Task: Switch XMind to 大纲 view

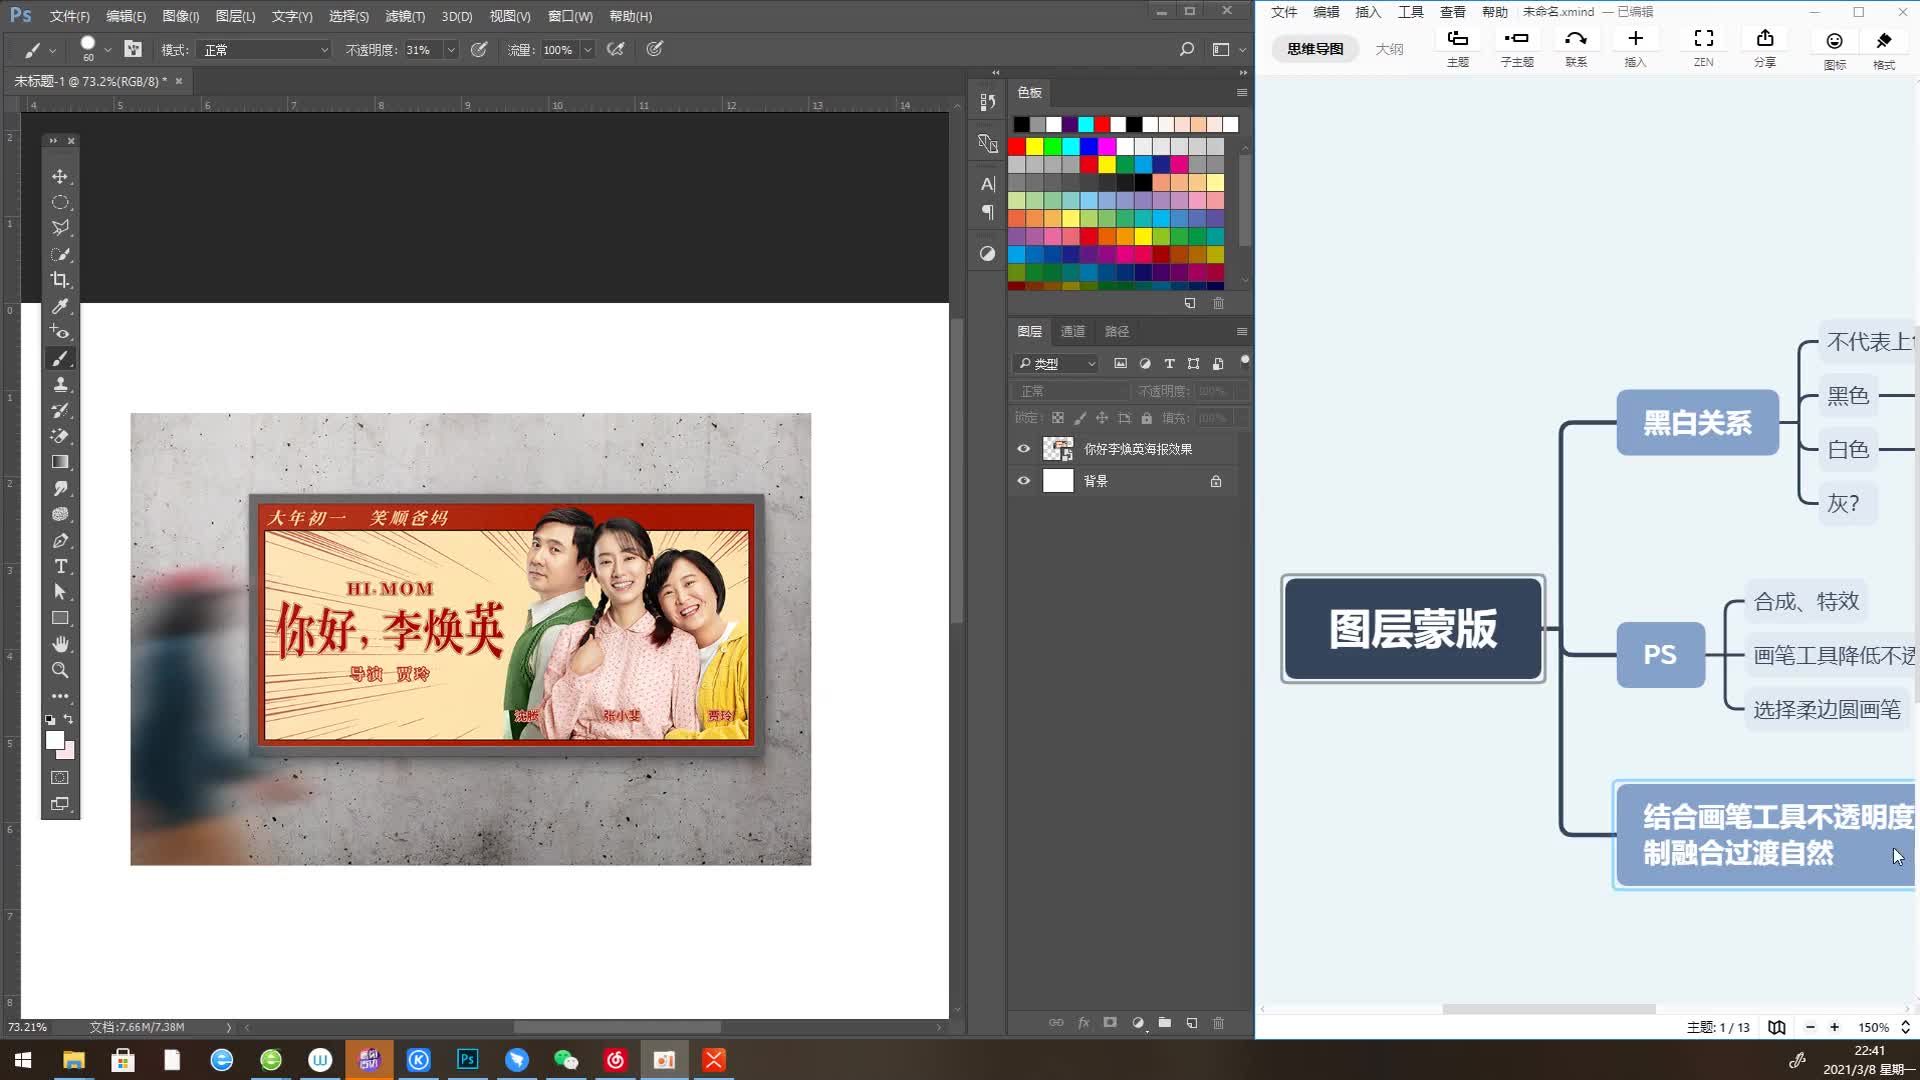Action: click(1389, 49)
